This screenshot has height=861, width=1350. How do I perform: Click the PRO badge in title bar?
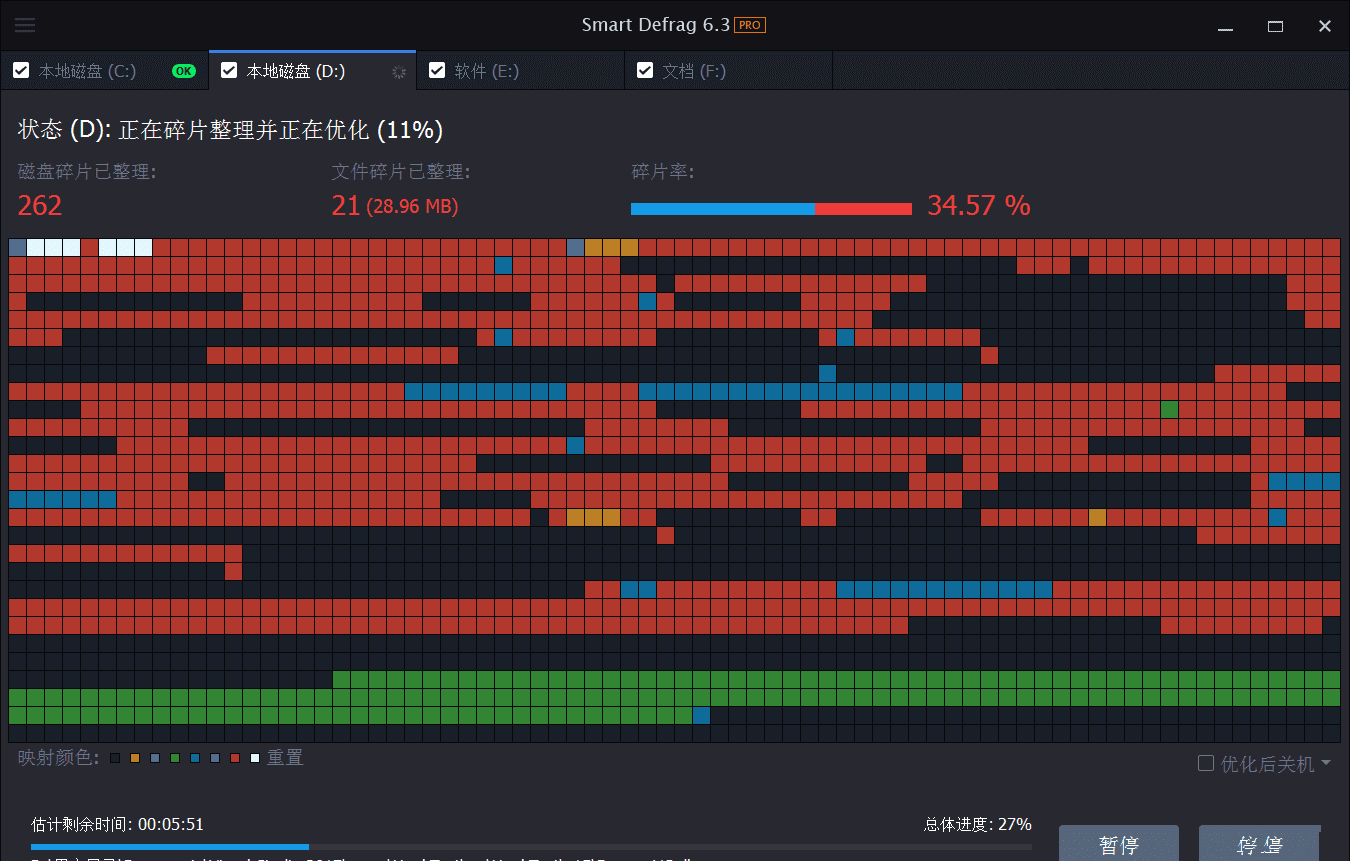pos(750,26)
